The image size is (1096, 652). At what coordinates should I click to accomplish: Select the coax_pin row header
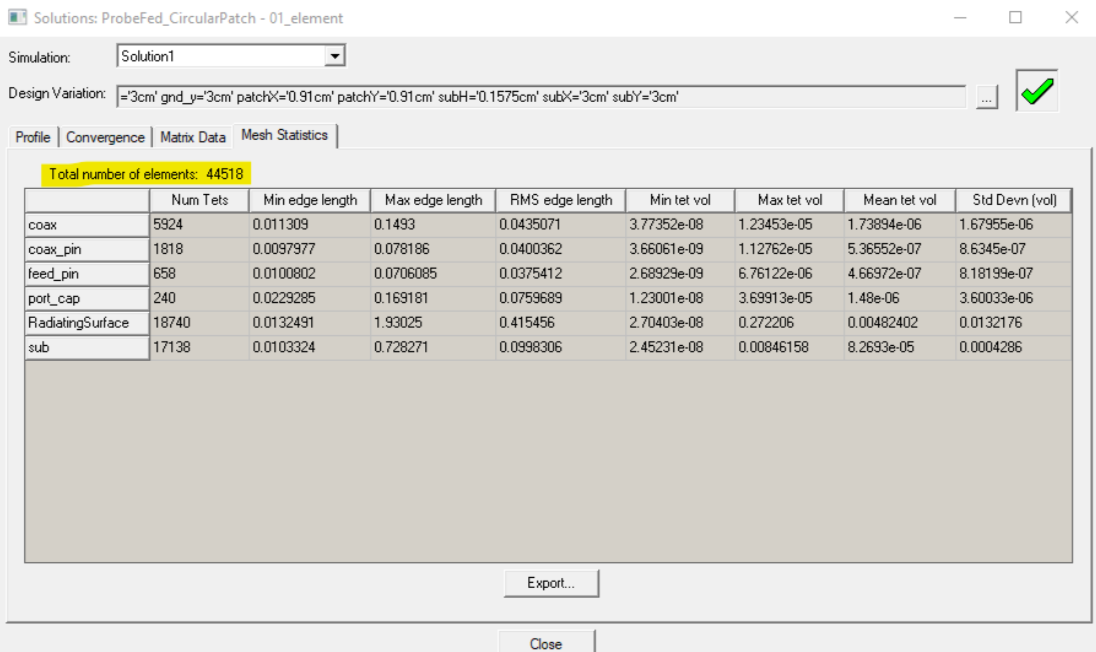[x=87, y=249]
